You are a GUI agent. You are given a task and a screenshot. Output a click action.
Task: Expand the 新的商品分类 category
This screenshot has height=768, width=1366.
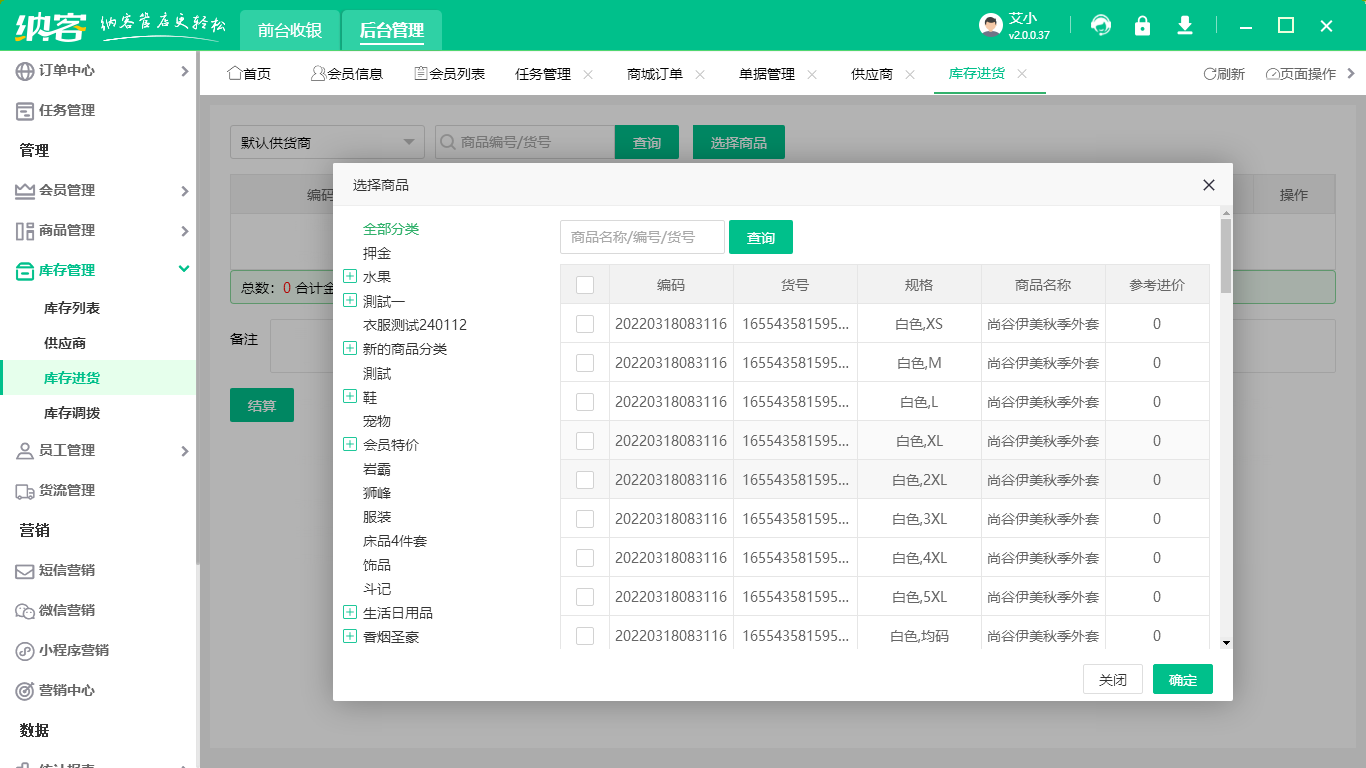click(350, 348)
